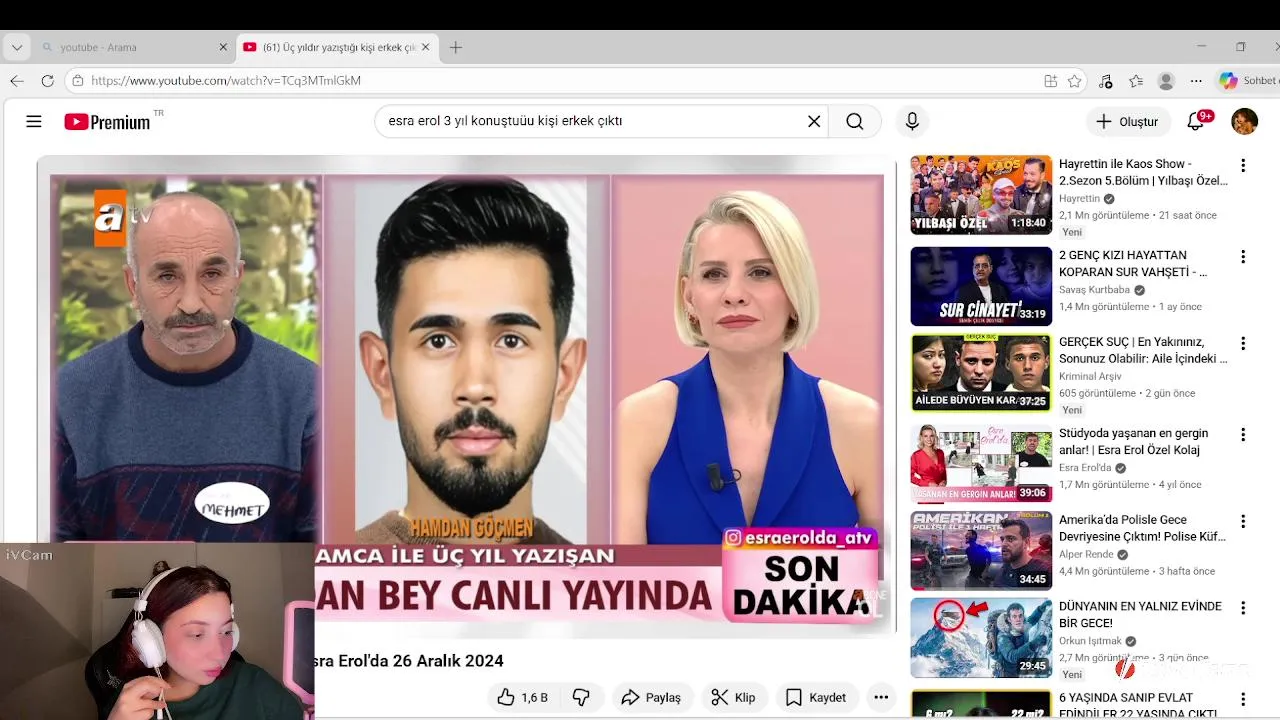Save the video with Kaydet
The height and width of the screenshot is (720, 1280).
pos(816,697)
